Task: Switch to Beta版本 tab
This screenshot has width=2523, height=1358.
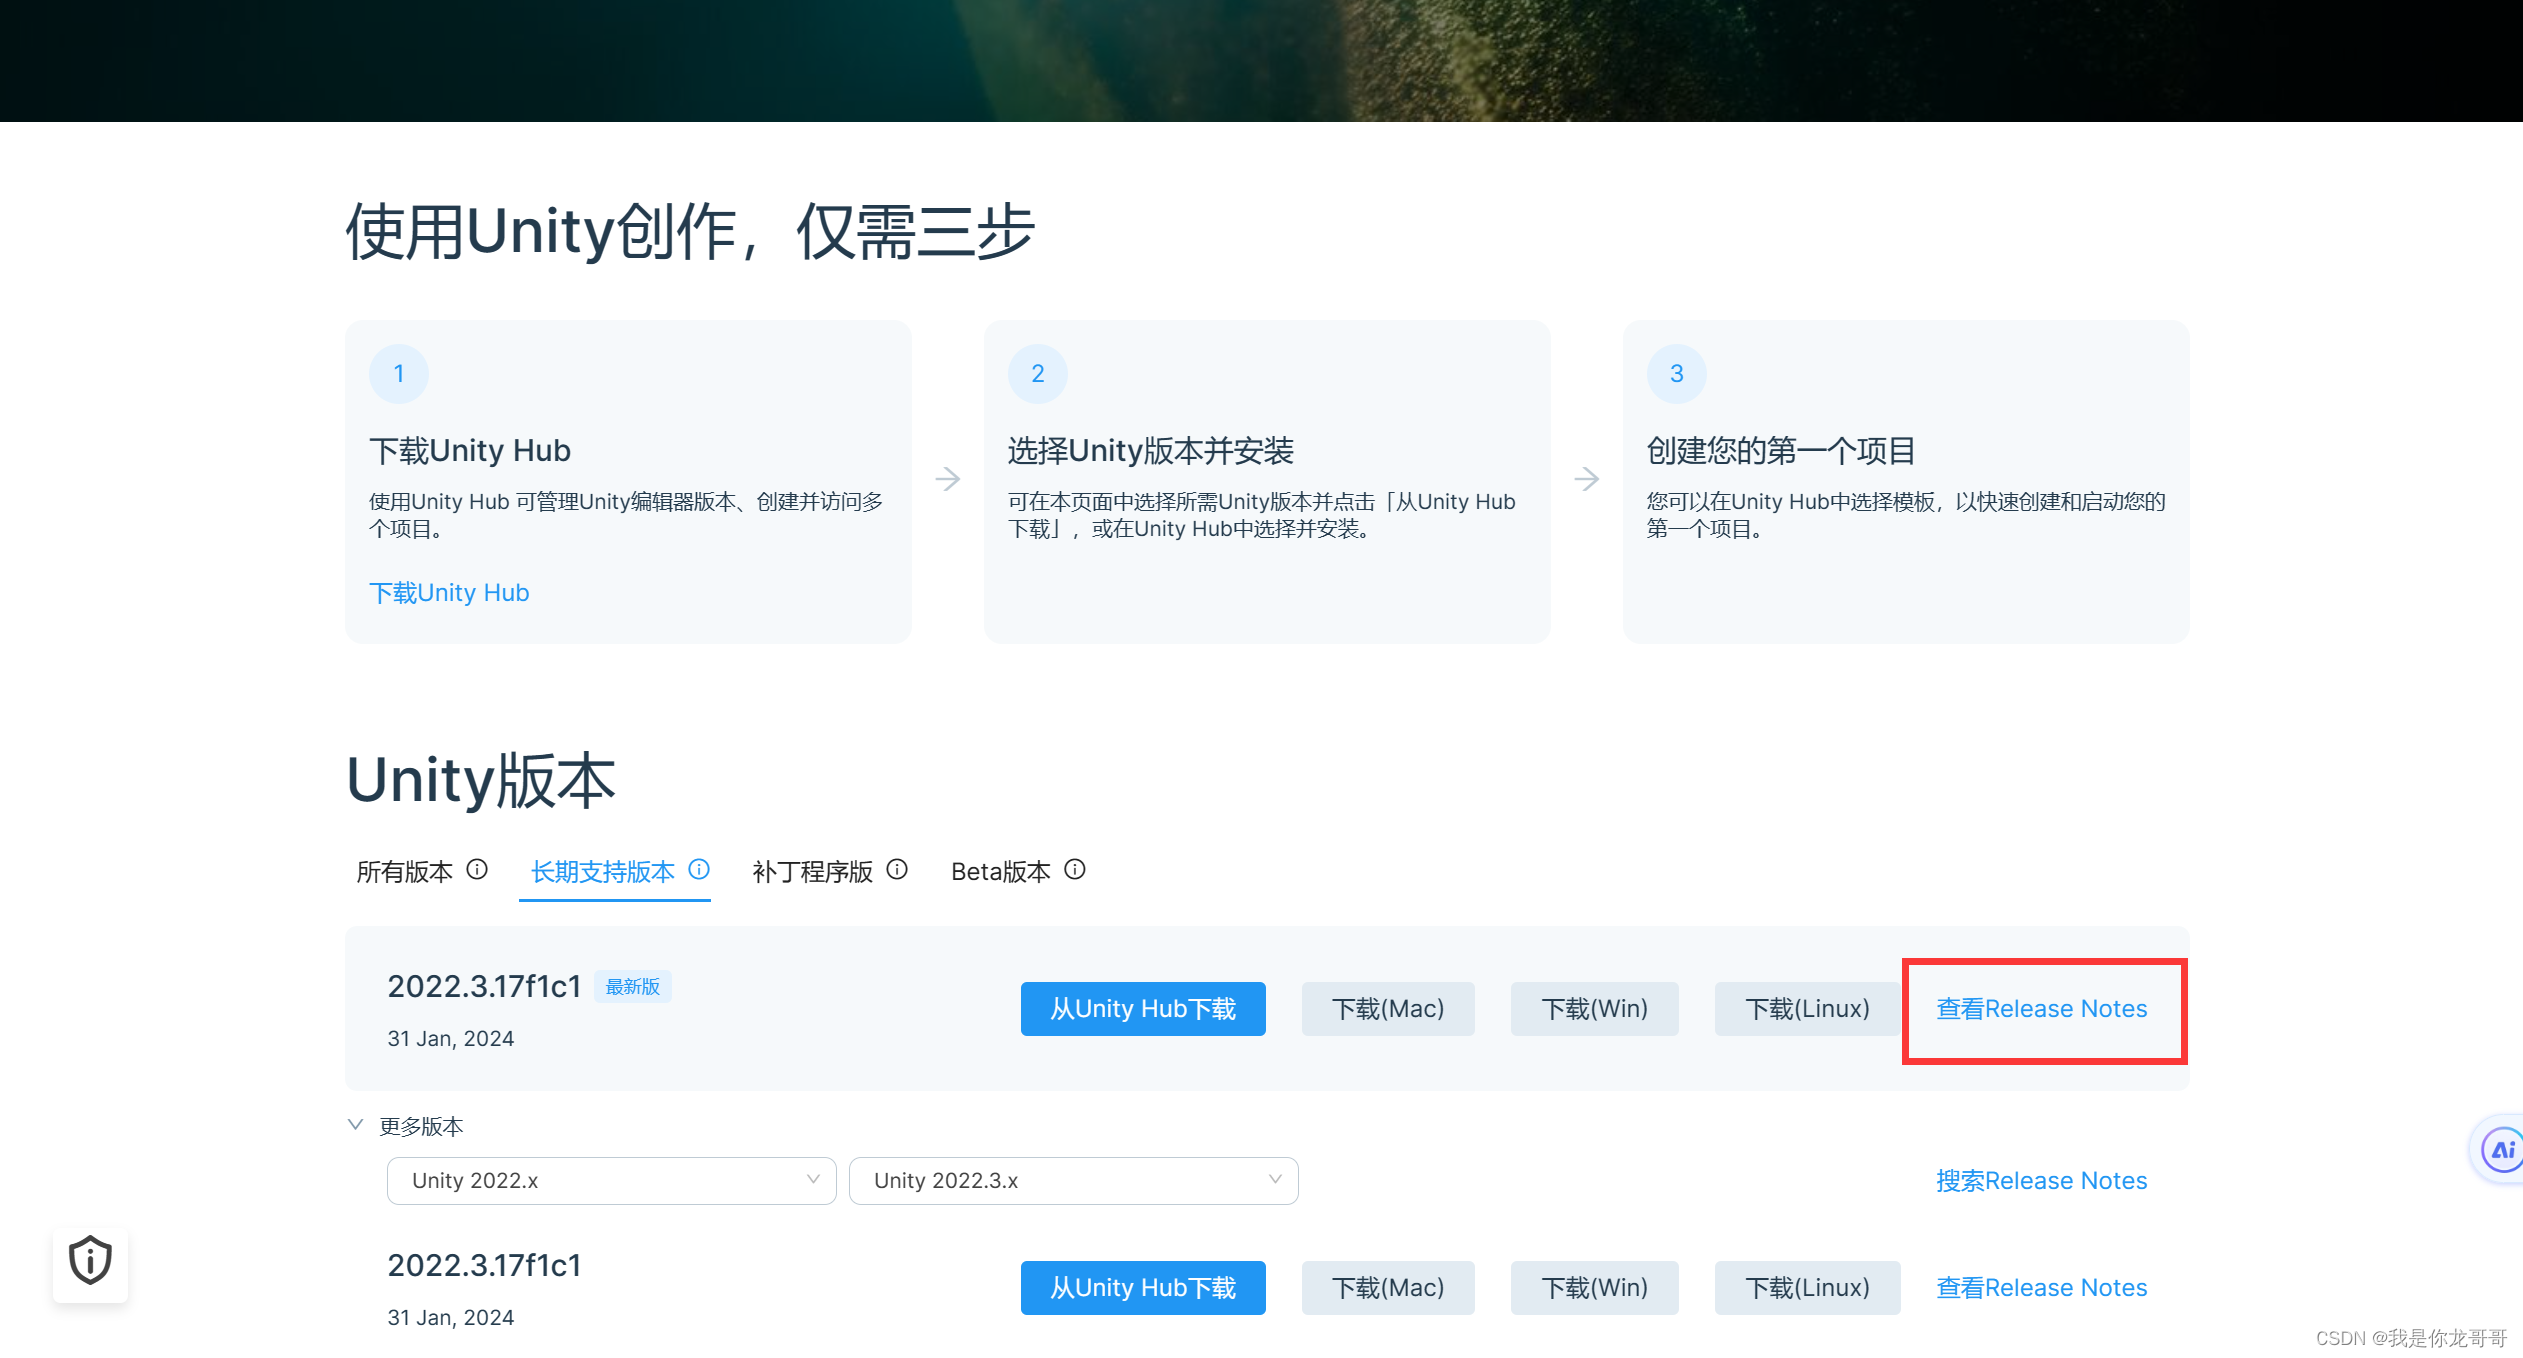Action: (1000, 872)
